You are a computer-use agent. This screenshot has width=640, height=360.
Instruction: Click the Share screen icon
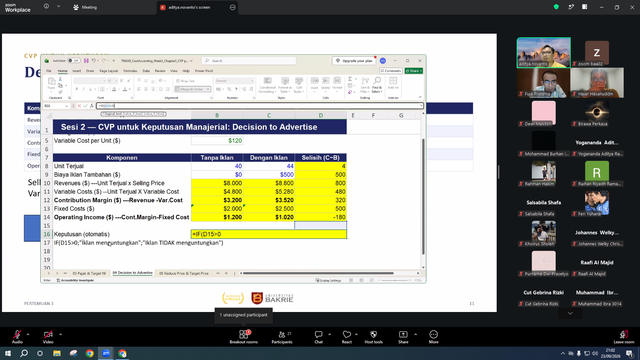(403, 337)
